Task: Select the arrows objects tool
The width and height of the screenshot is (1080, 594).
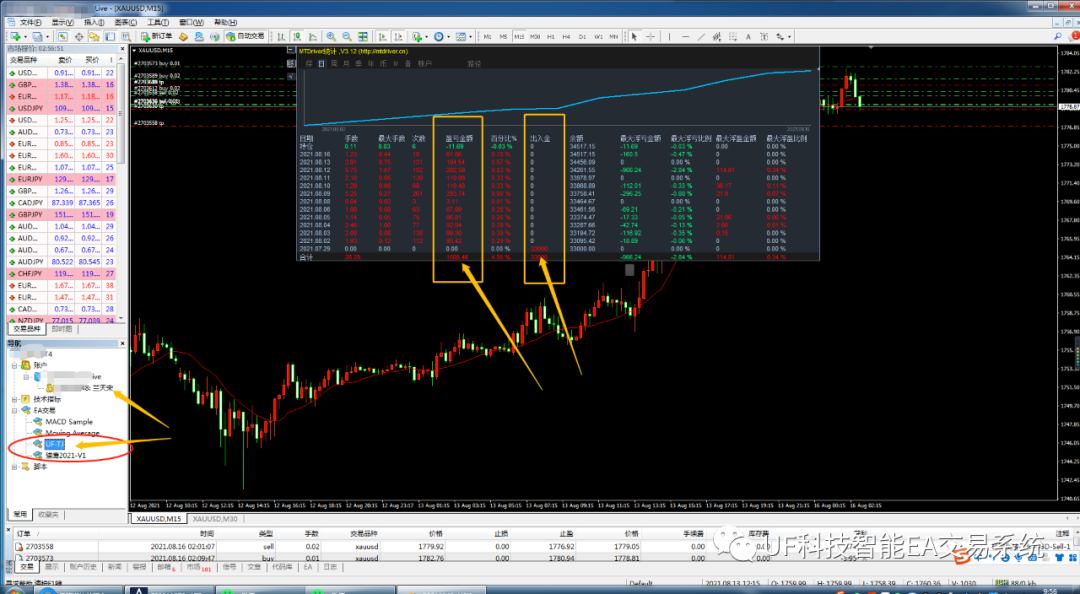Action: point(780,36)
